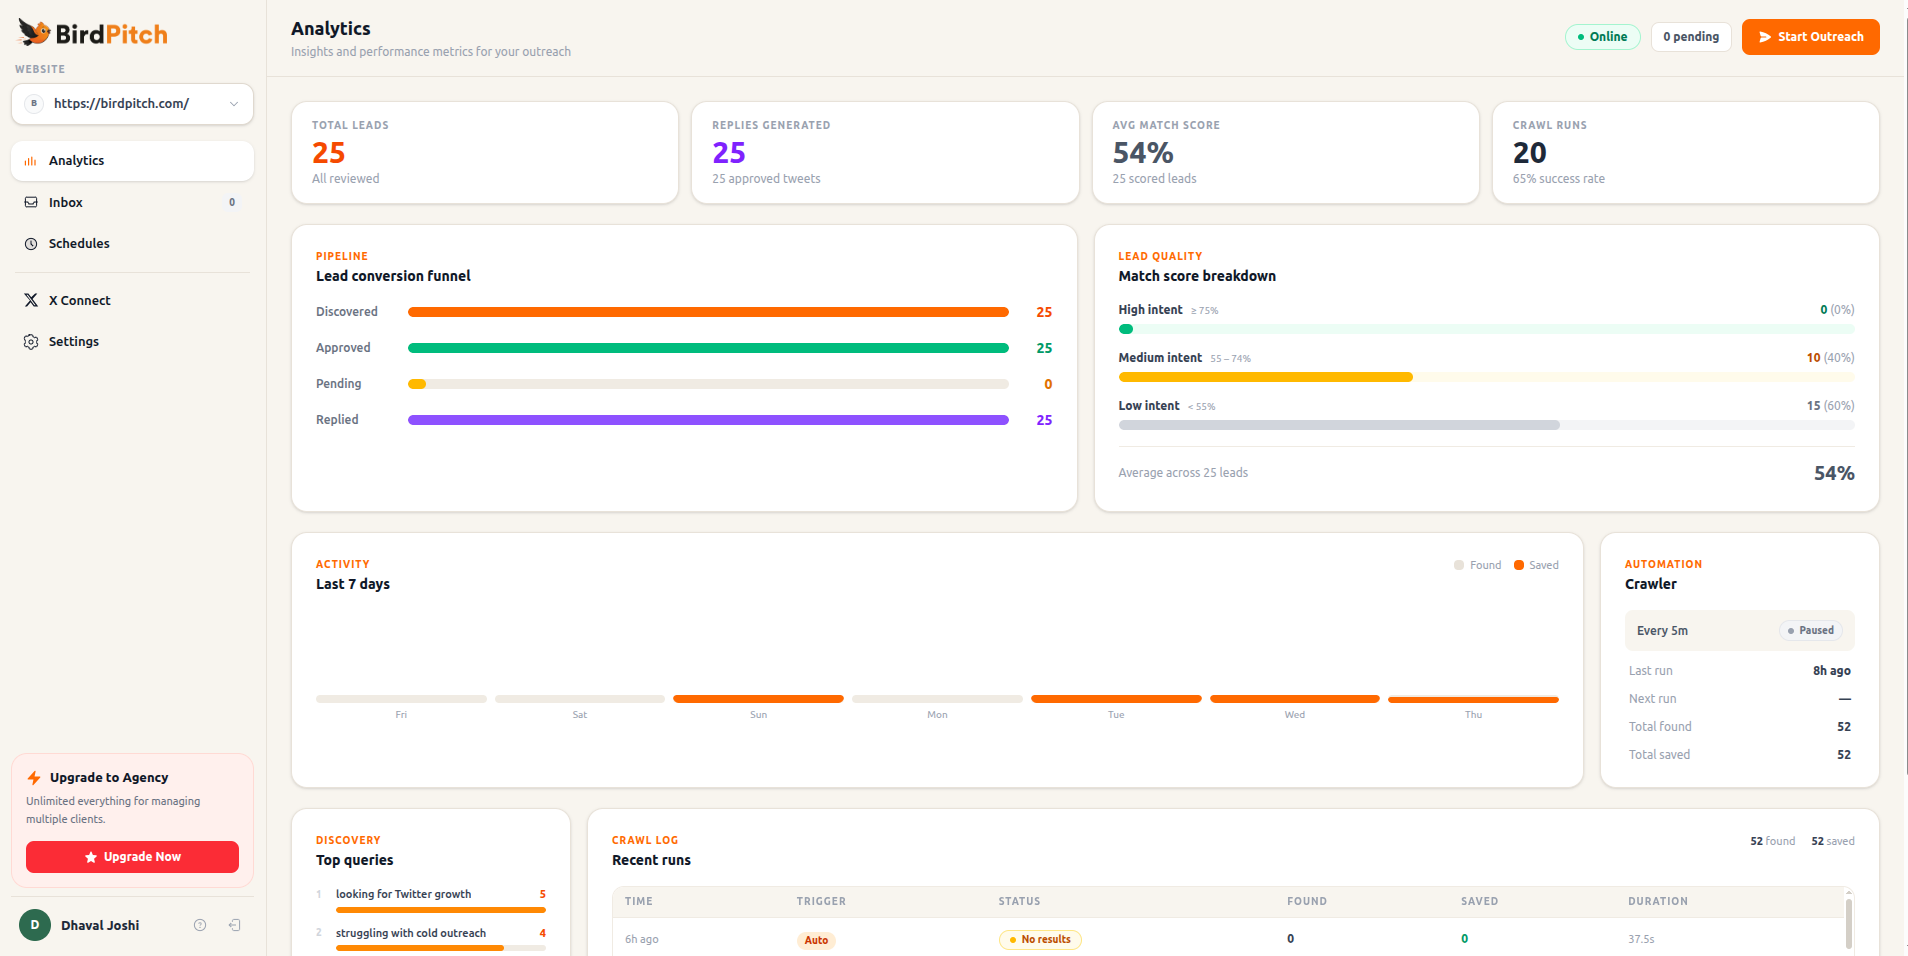
Task: Toggle the crawler Paused status badge
Action: click(1811, 631)
